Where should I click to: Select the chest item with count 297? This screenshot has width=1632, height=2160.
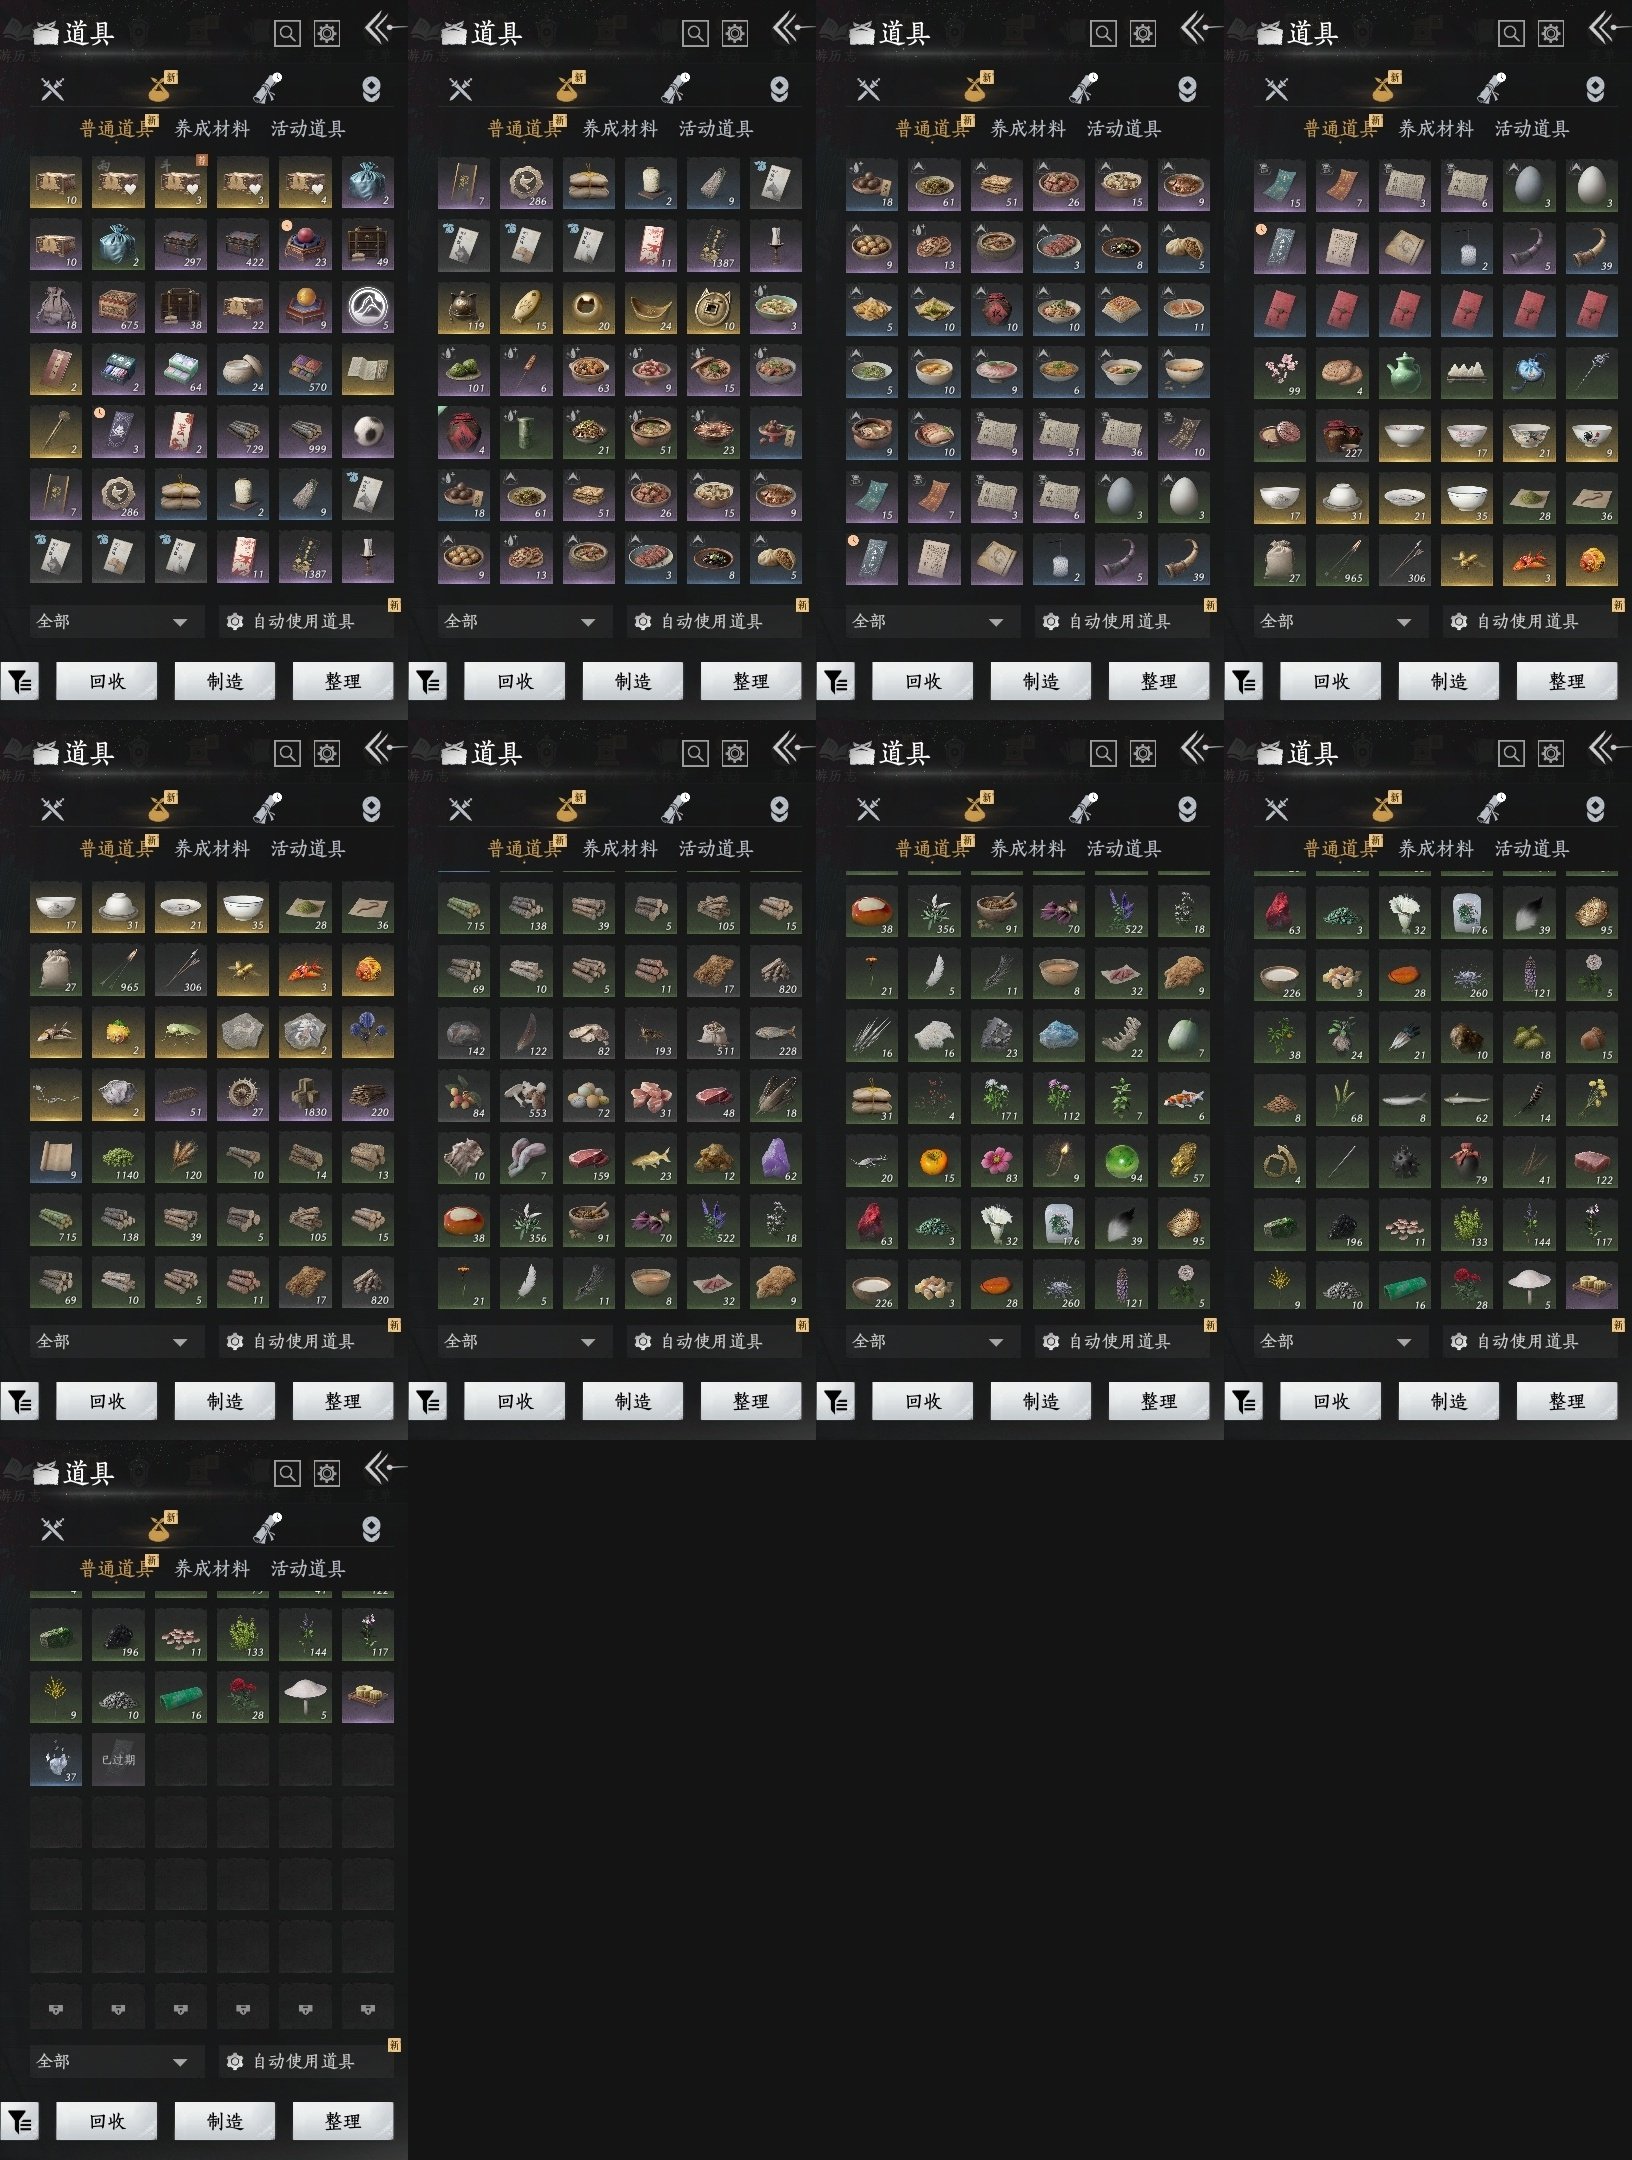pos(180,245)
